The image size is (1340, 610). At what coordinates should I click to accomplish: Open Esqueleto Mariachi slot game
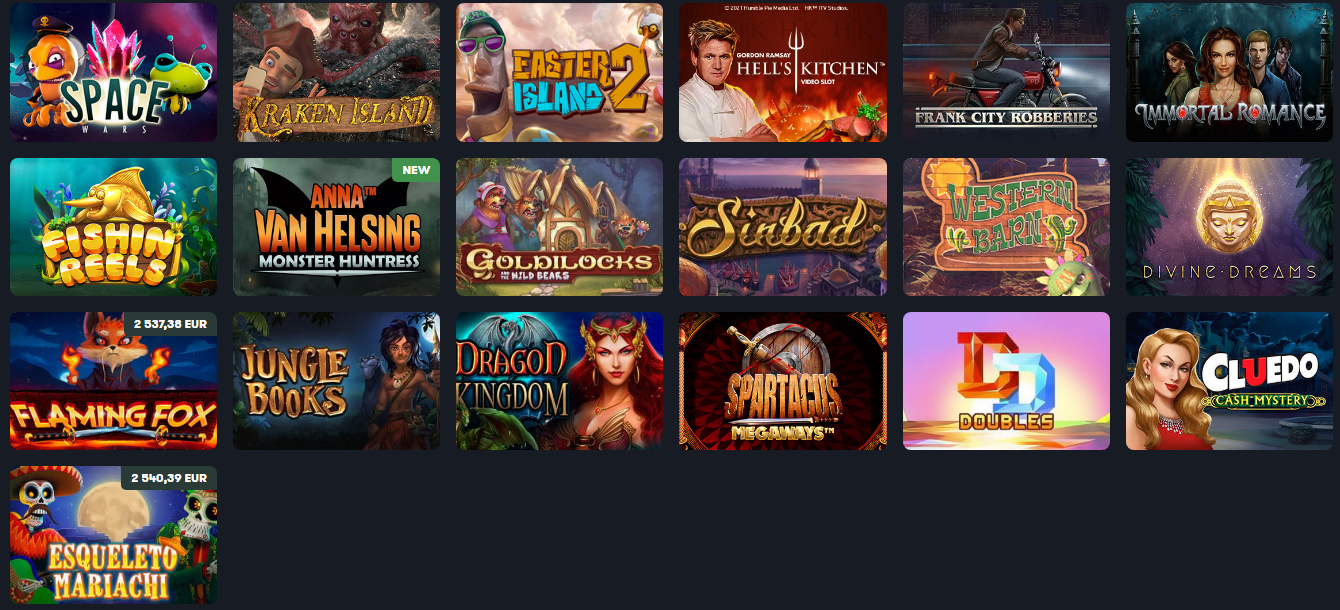[x=114, y=535]
